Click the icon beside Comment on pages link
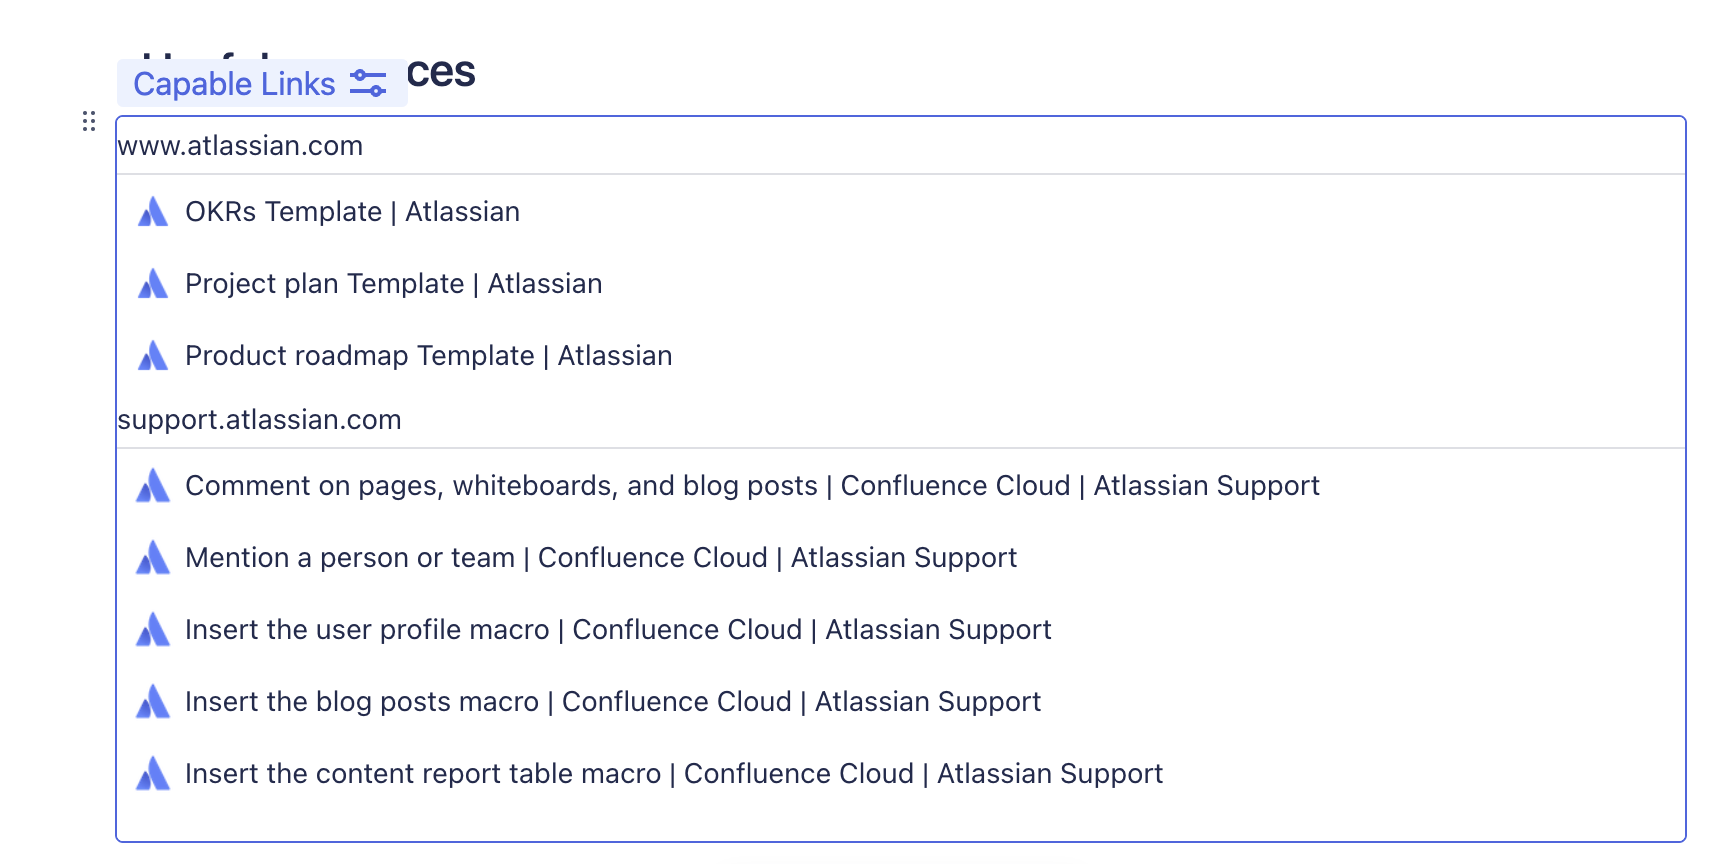The image size is (1734, 864). (153, 486)
